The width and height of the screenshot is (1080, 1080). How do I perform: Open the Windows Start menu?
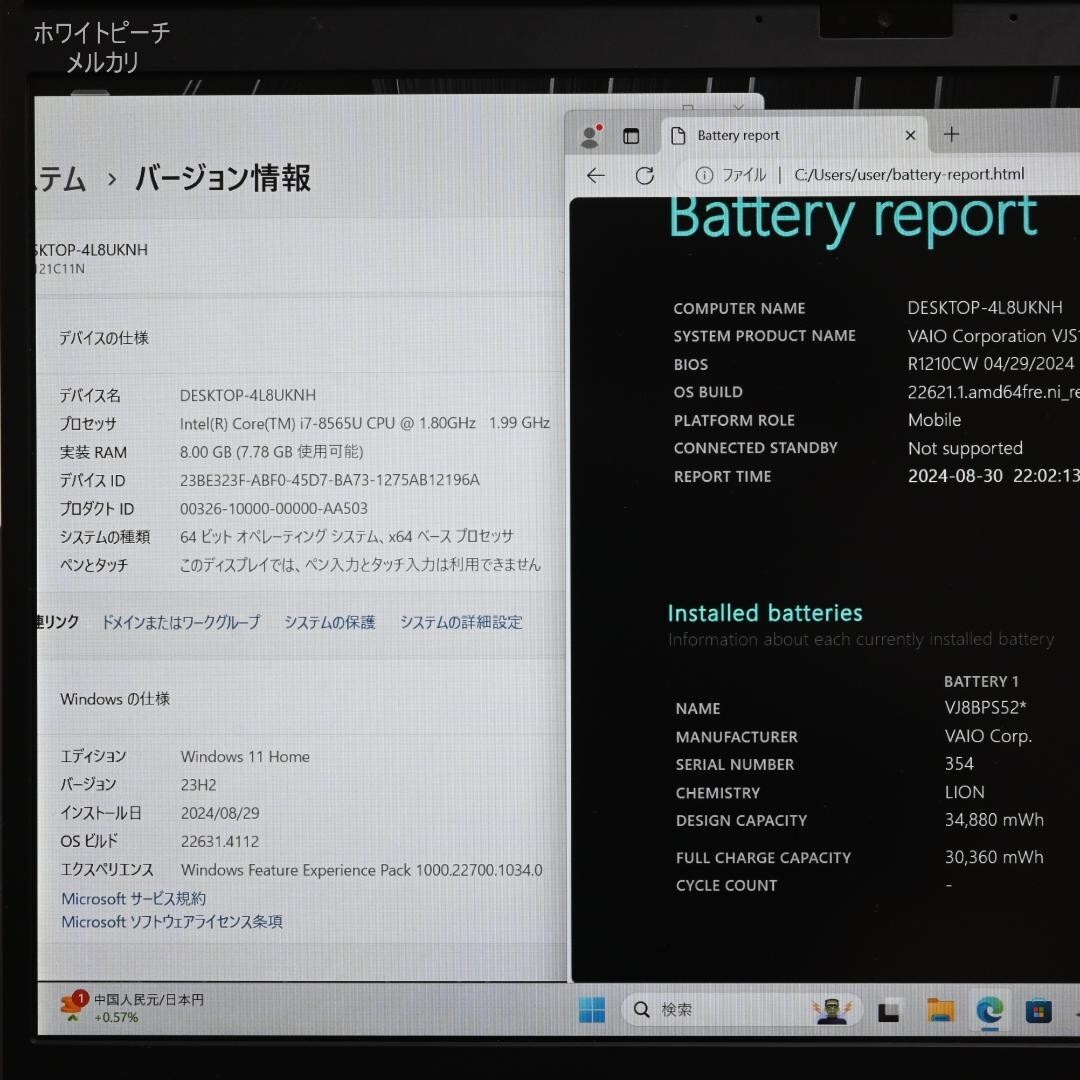[x=592, y=1010]
